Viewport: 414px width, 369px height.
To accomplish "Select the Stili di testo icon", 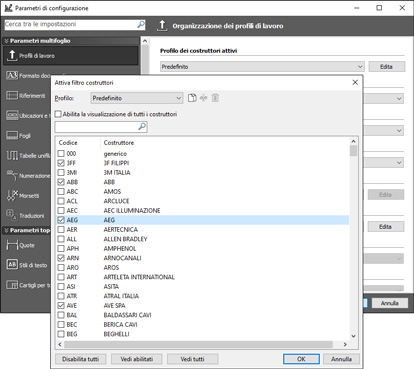I will [x=12, y=265].
